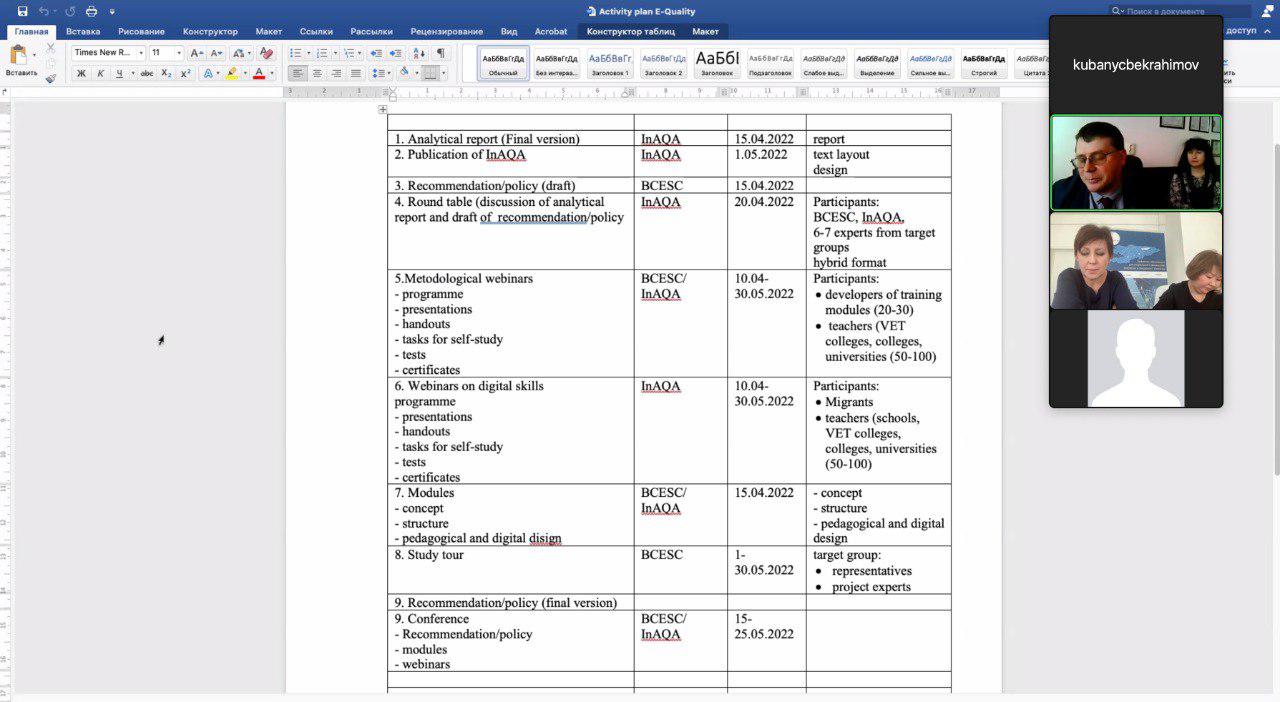
Task: Toggle Italic (К) formatting
Action: click(101, 73)
